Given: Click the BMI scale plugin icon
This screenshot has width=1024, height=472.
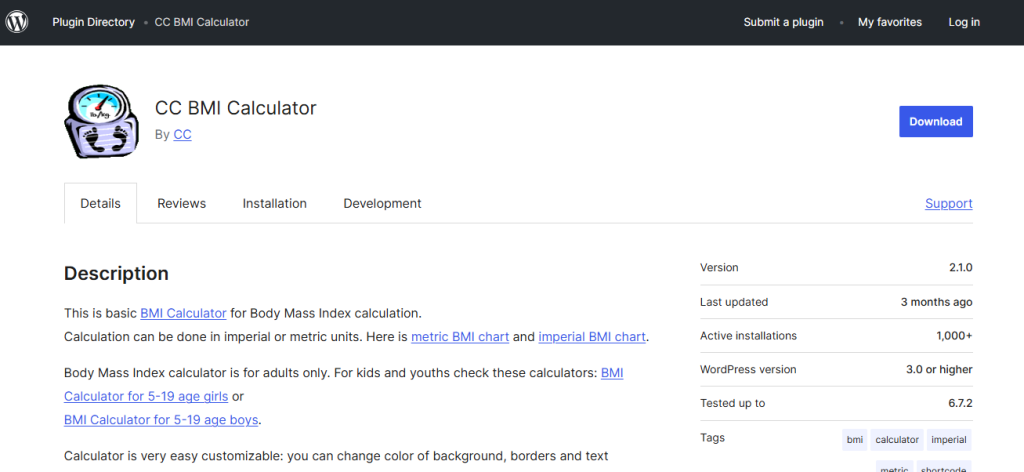Looking at the screenshot, I should [x=101, y=121].
